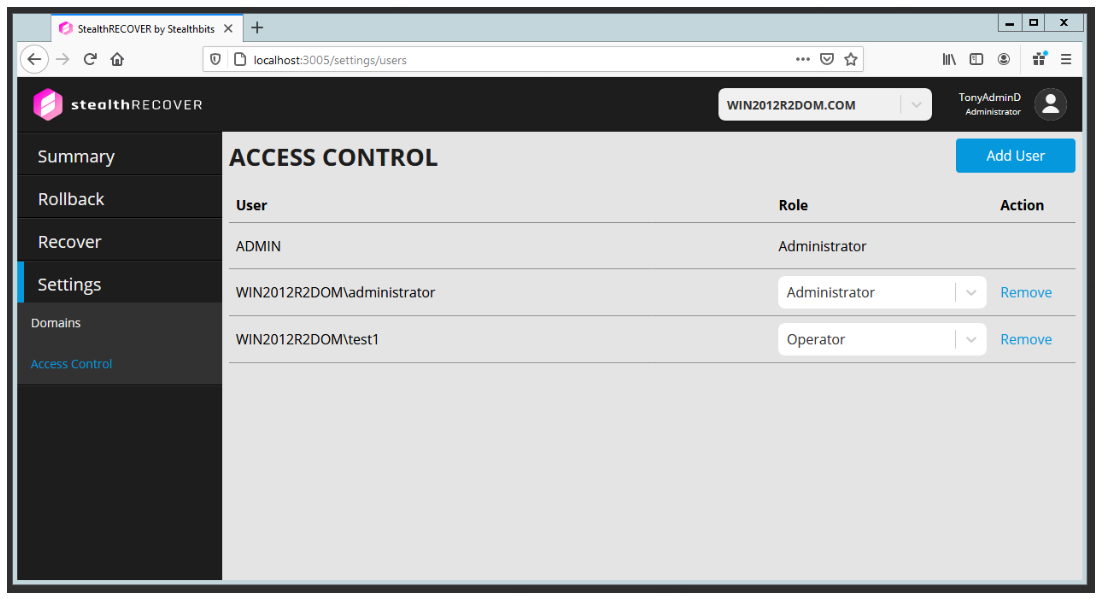Screen dimensions: 1101x598
Task: Bookmark this page with the star icon
Action: point(851,59)
